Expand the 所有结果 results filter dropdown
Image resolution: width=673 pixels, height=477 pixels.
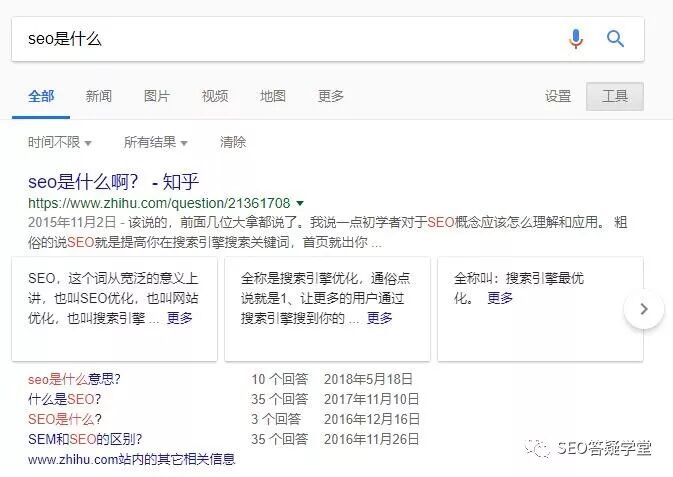(156, 142)
